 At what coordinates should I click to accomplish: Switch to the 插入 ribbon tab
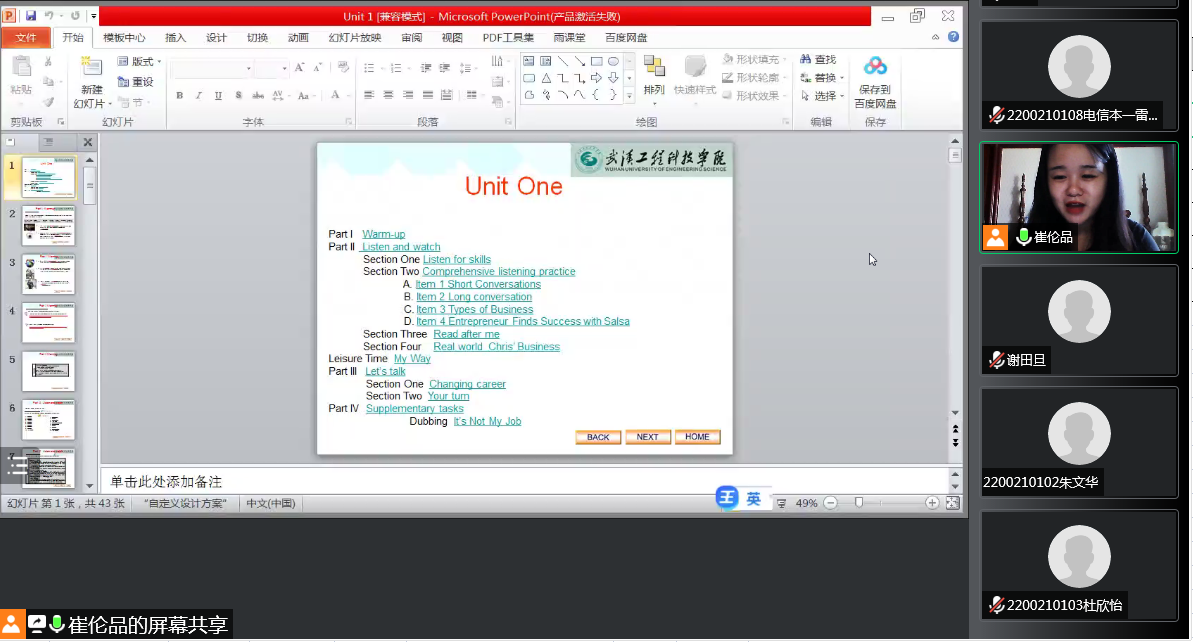(175, 38)
